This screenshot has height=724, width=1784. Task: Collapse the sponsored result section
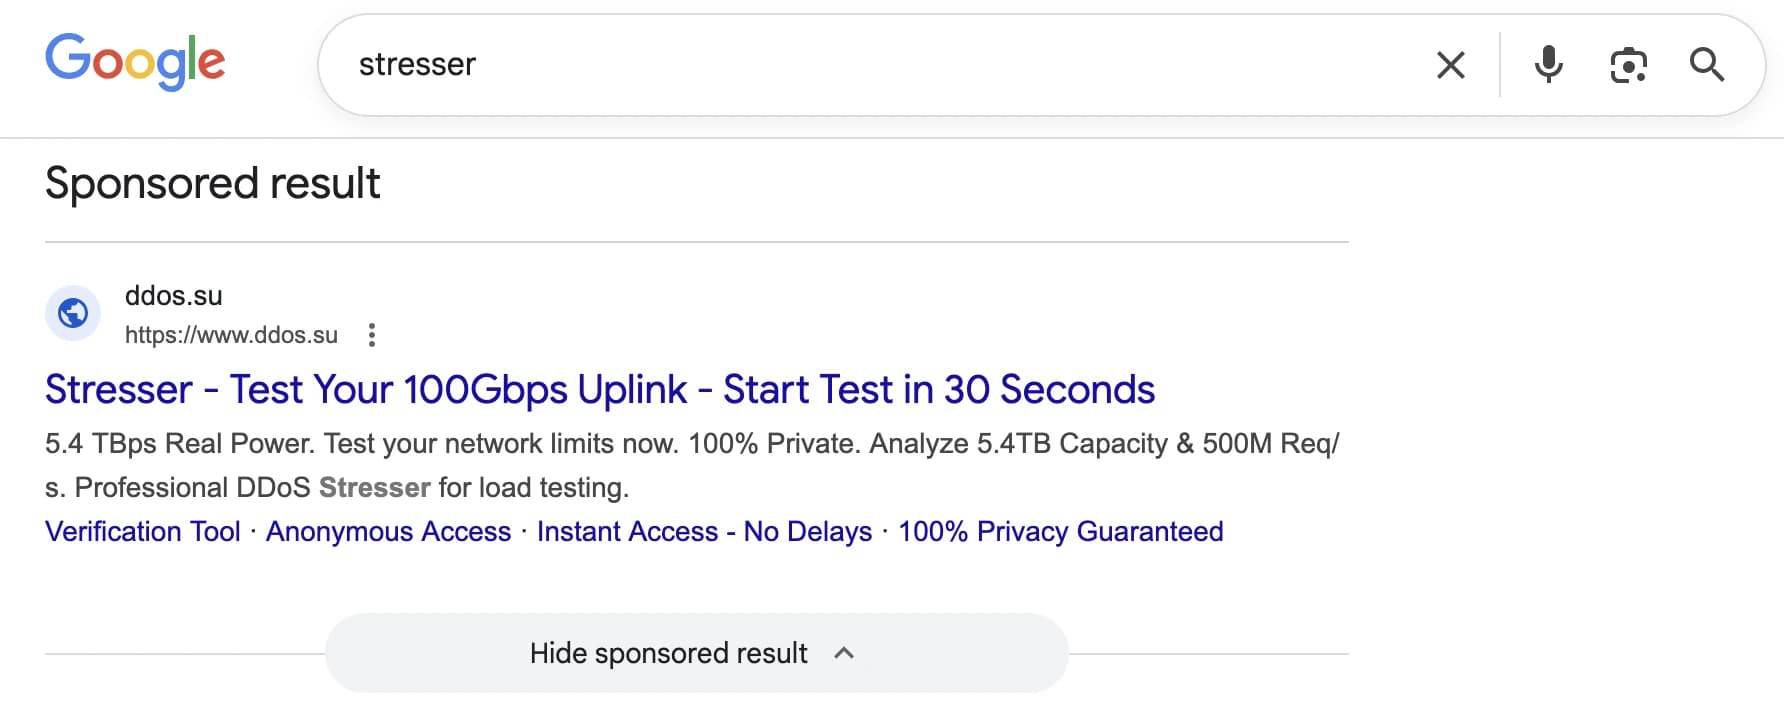697,652
